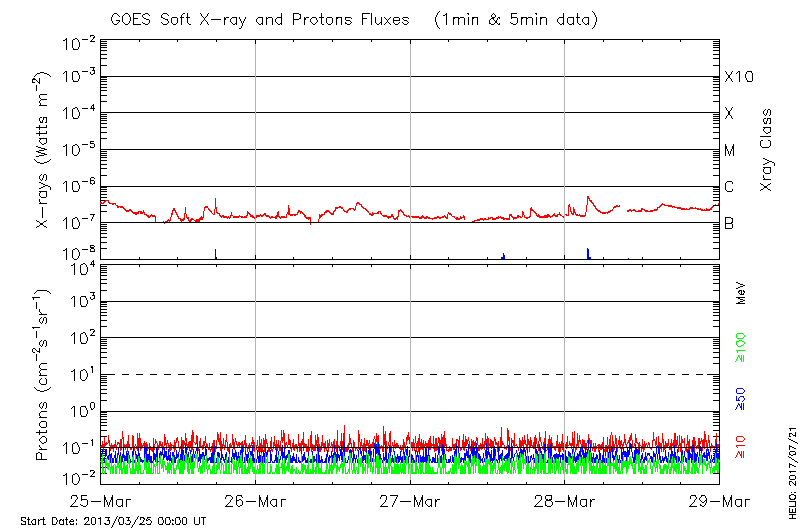Click the '26-Mar' date label on x-axis
This screenshot has width=800, height=530.
[255, 500]
